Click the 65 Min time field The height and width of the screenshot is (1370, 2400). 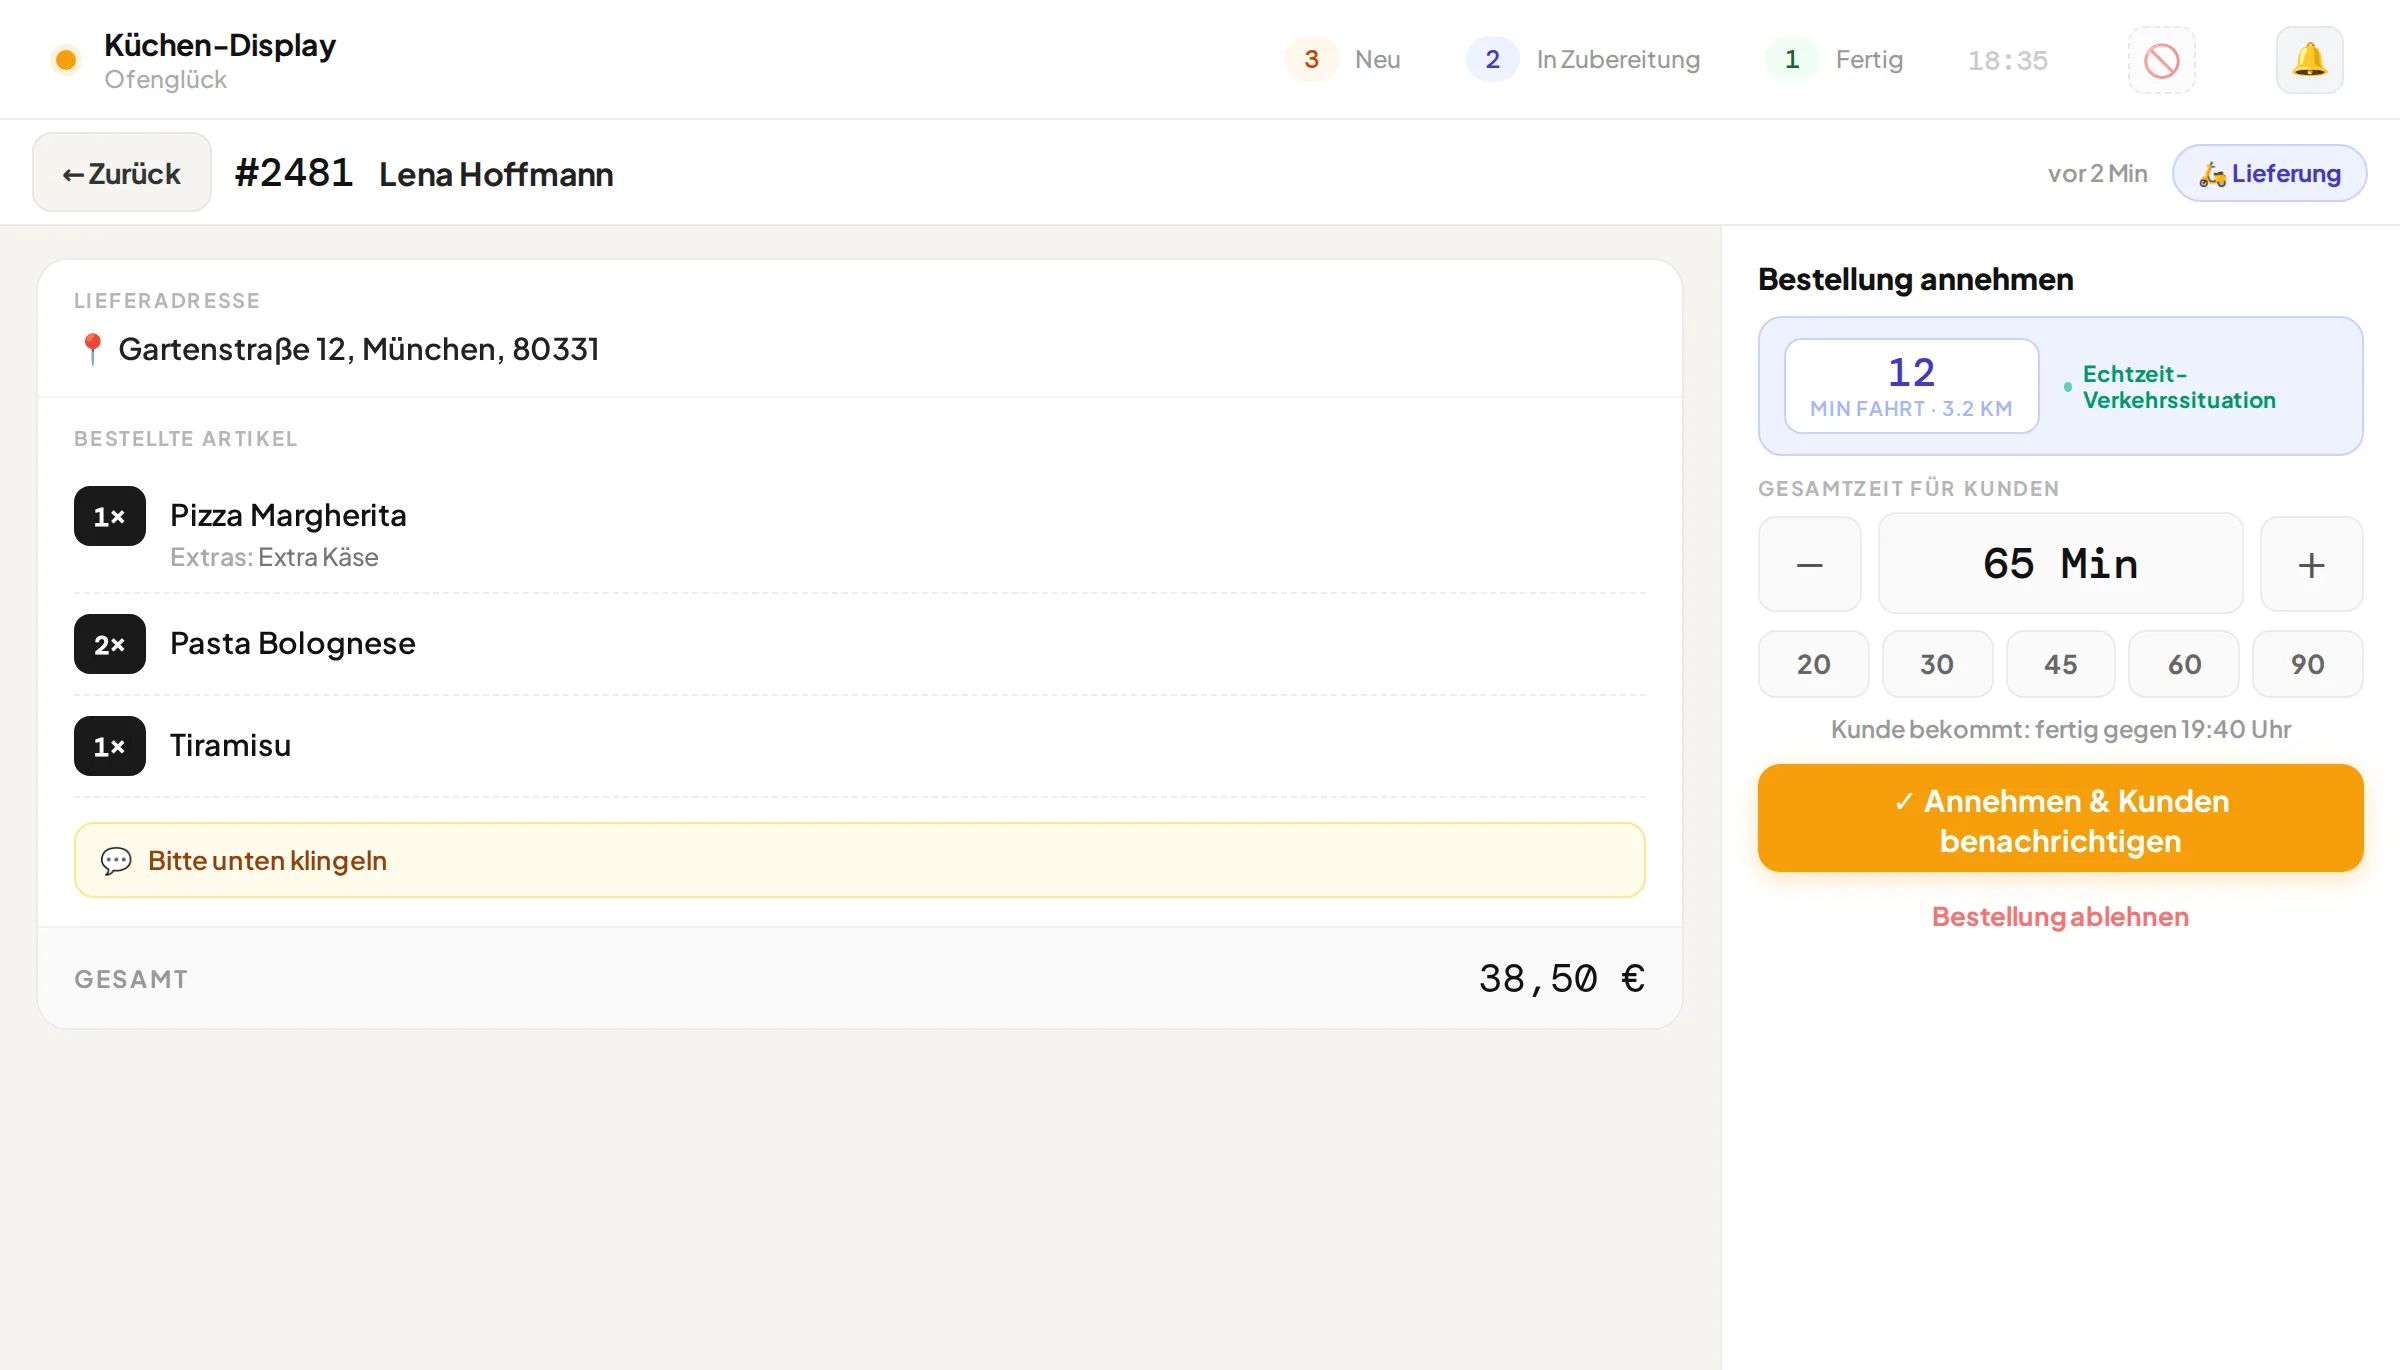2060,564
